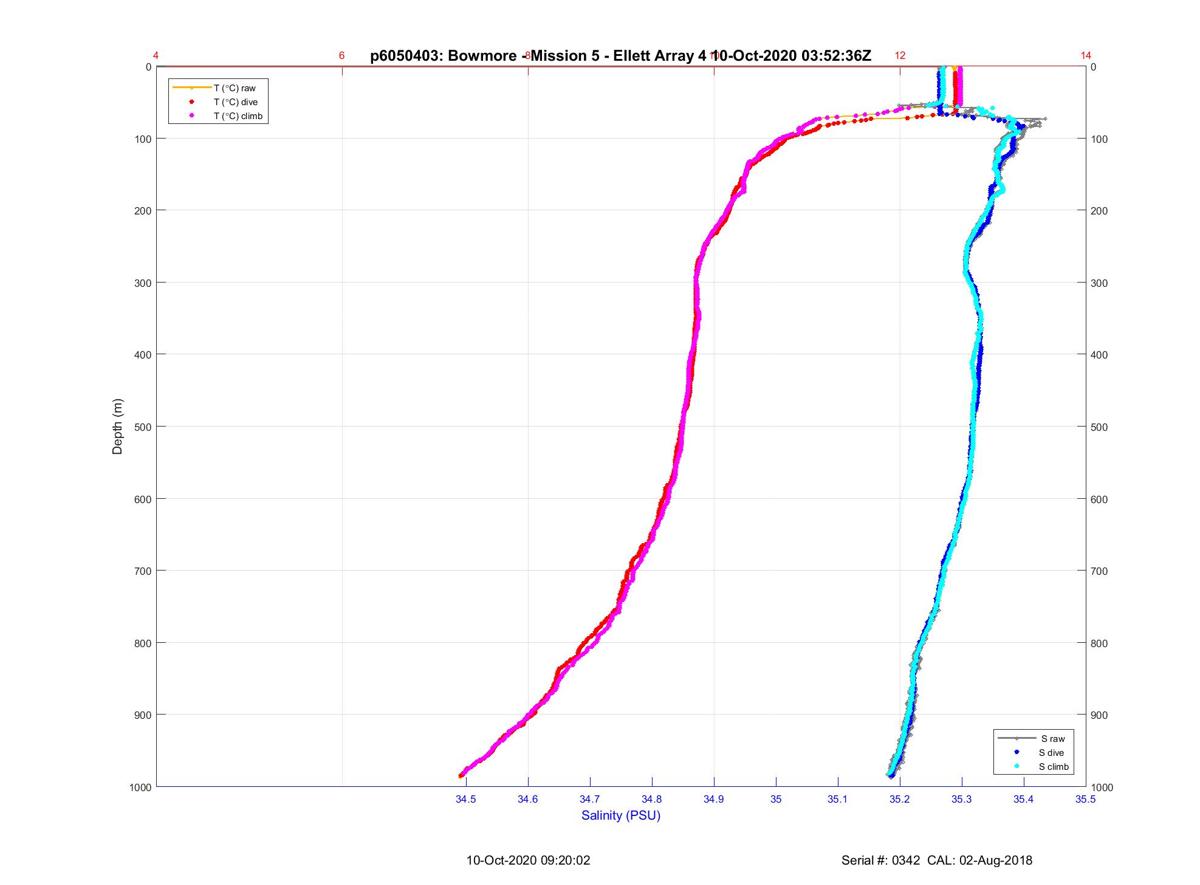Click the salinity tick label 35.3
The height and width of the screenshot is (885, 1200).
click(962, 799)
